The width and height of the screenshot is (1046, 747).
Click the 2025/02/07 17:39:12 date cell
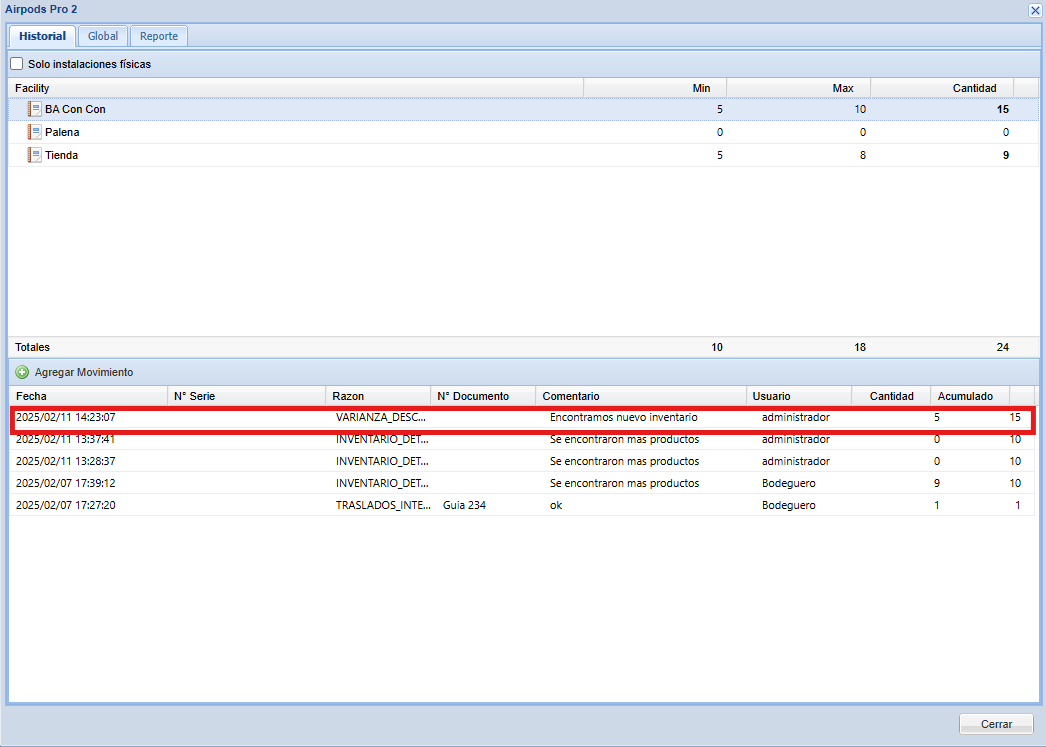(65, 484)
